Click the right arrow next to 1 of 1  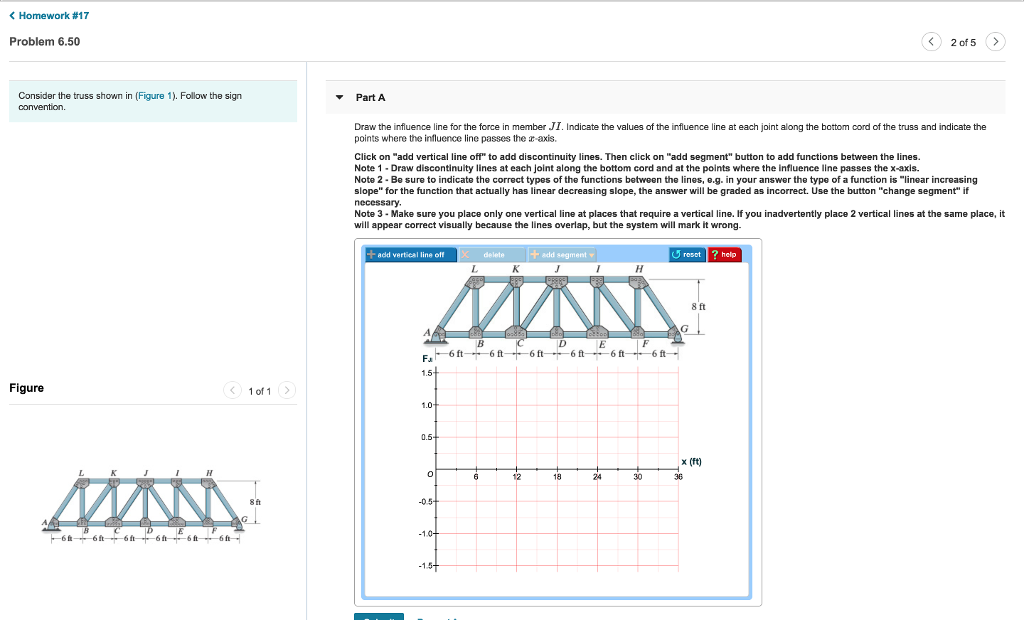287,391
